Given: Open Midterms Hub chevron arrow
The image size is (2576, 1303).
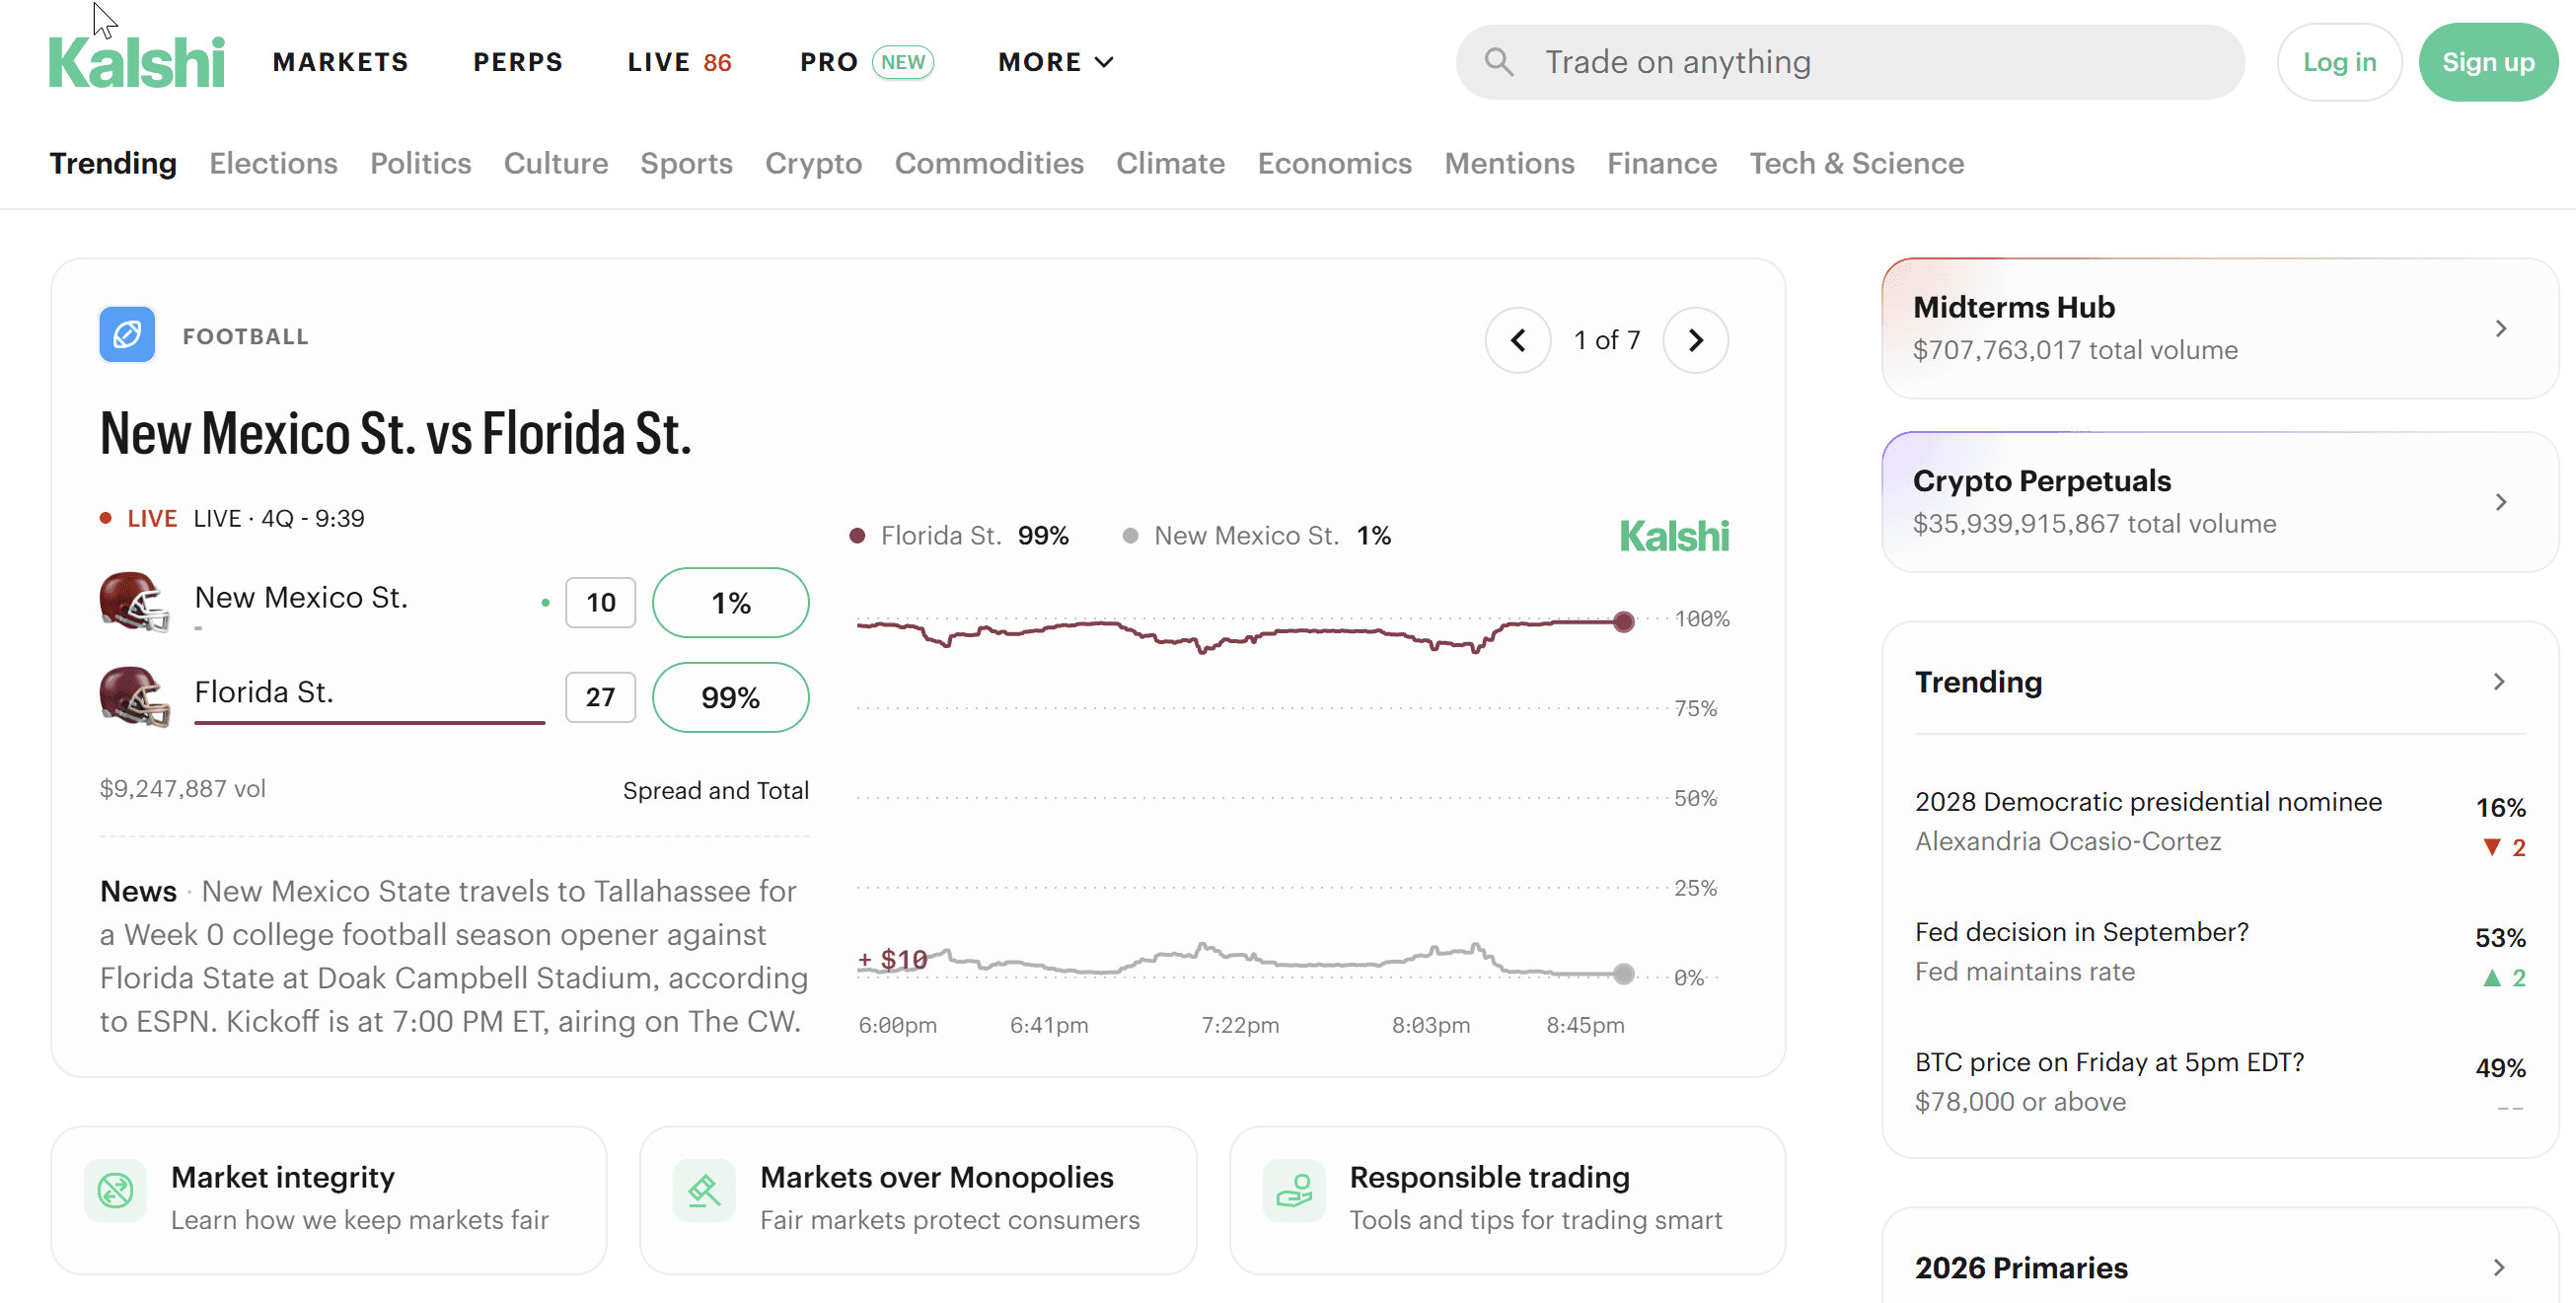Looking at the screenshot, I should (2500, 328).
